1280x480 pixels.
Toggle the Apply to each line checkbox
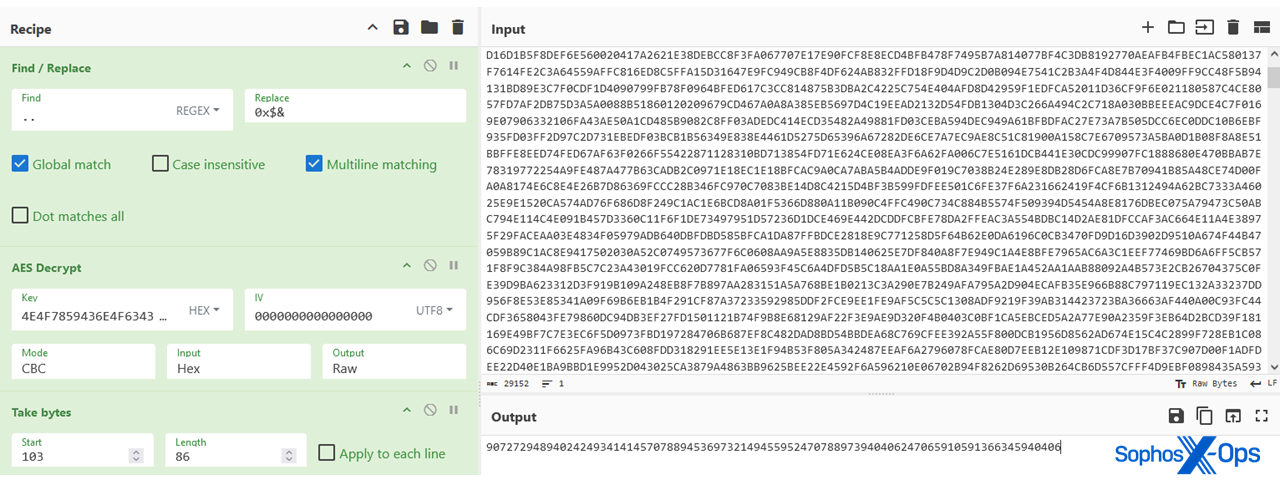pyautogui.click(x=326, y=453)
